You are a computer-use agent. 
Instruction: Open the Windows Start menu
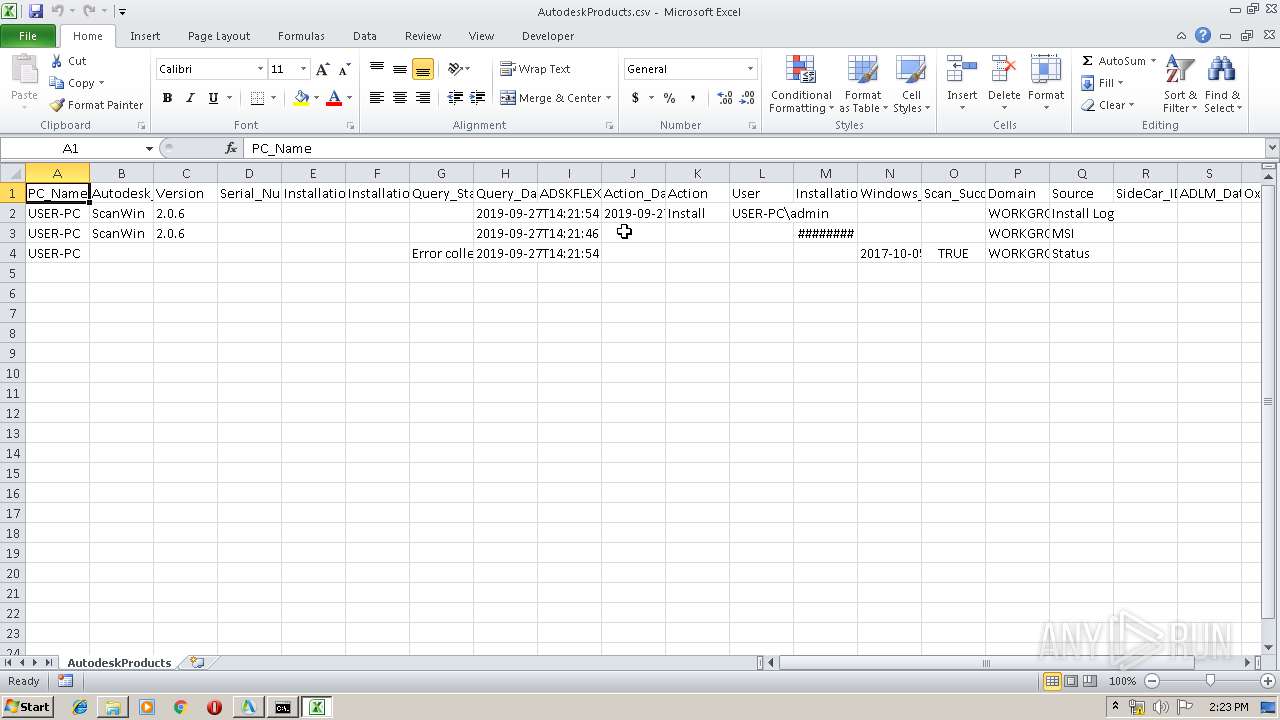point(28,706)
